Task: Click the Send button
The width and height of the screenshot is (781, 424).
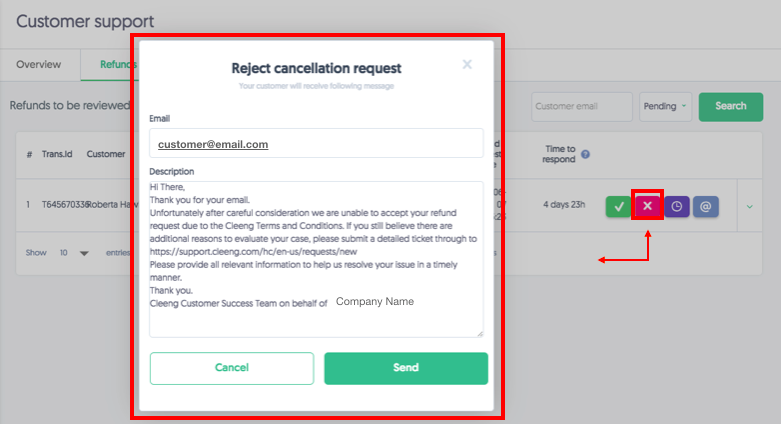Action: pyautogui.click(x=406, y=368)
